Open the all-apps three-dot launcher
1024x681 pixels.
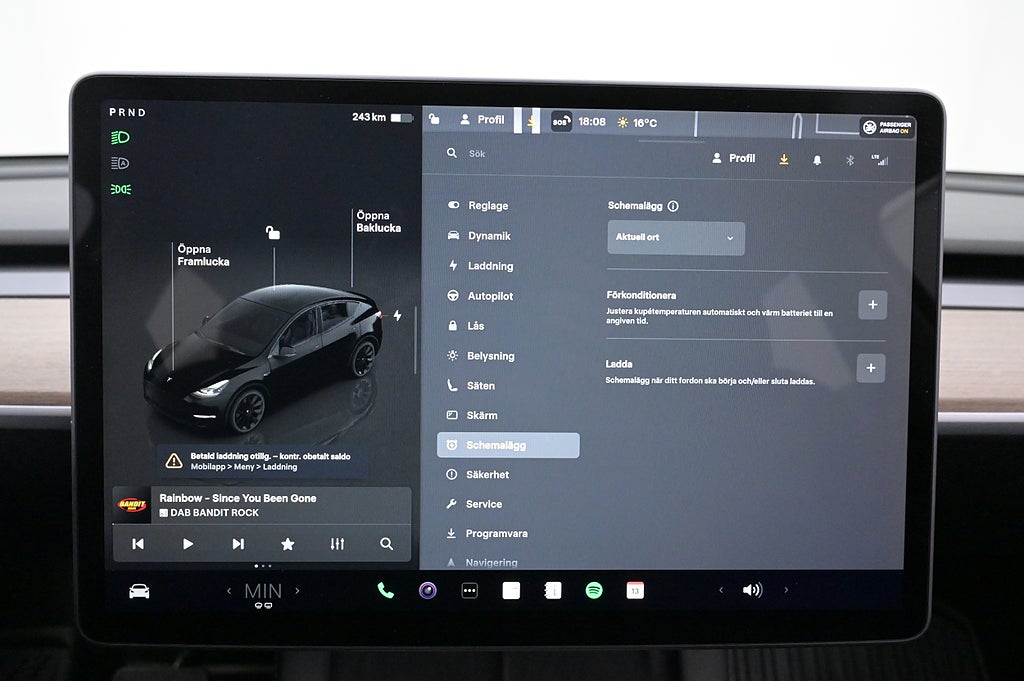click(x=469, y=590)
